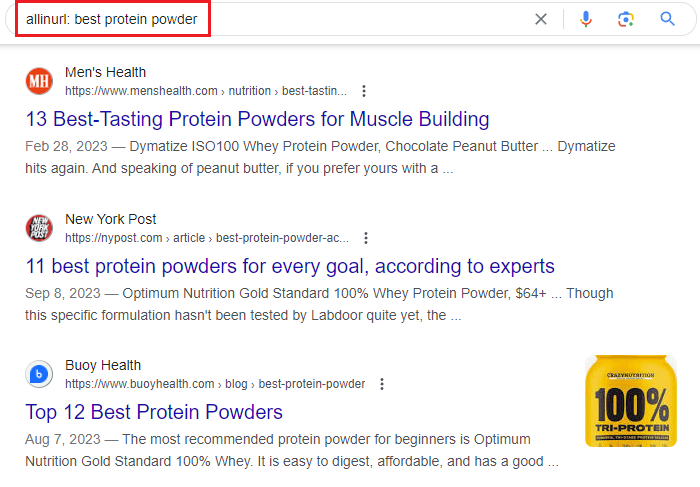Open 13 Best-Tasting Protein Powders article
Screen dimensions: 700x487
point(257,119)
